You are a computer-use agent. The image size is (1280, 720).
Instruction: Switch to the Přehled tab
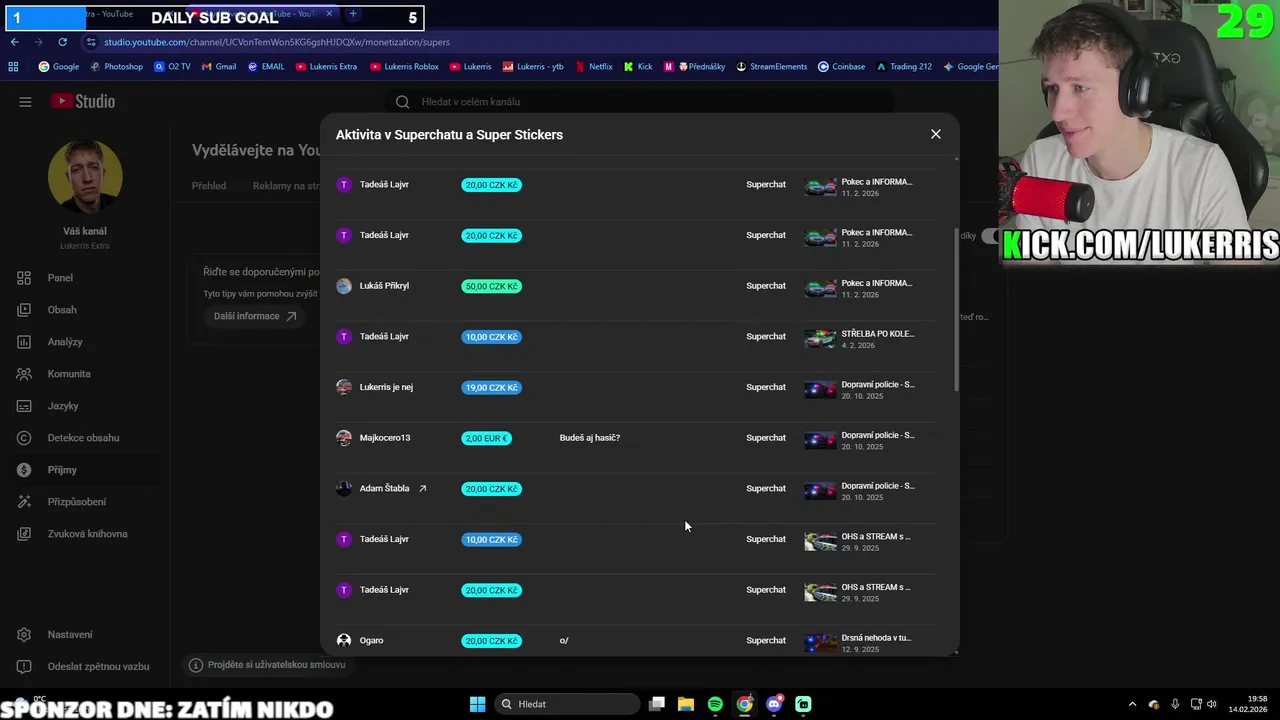(209, 185)
